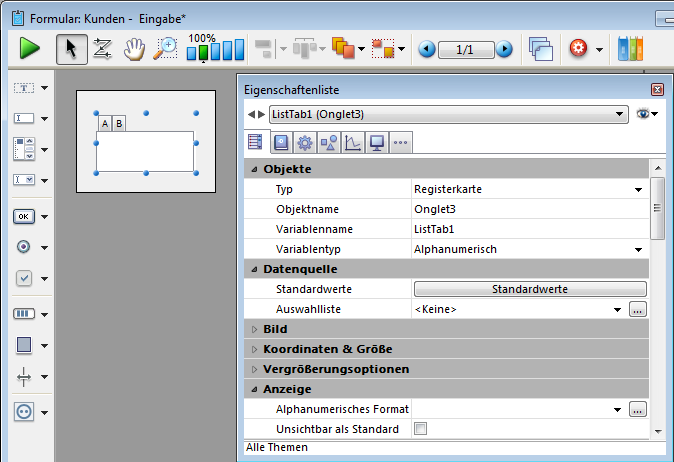Select the radio button object tool
The width and height of the screenshot is (674, 462).
pos(24,247)
